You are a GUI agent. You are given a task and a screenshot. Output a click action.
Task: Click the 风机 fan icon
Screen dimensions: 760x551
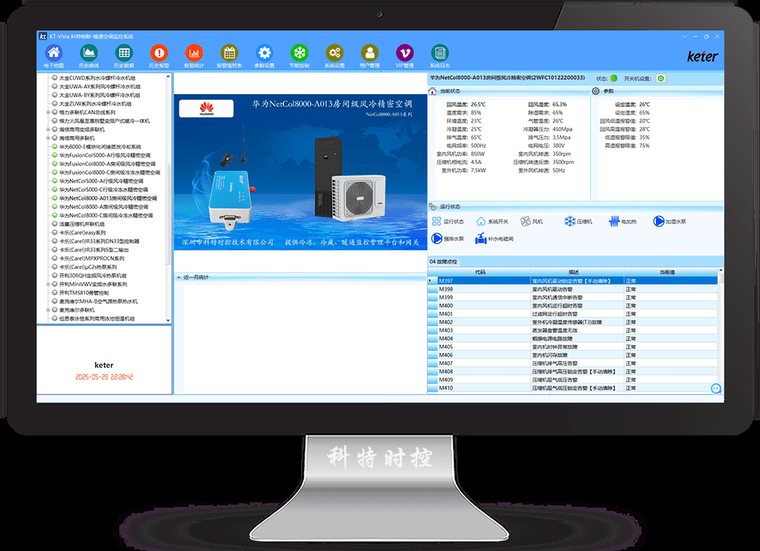(525, 221)
